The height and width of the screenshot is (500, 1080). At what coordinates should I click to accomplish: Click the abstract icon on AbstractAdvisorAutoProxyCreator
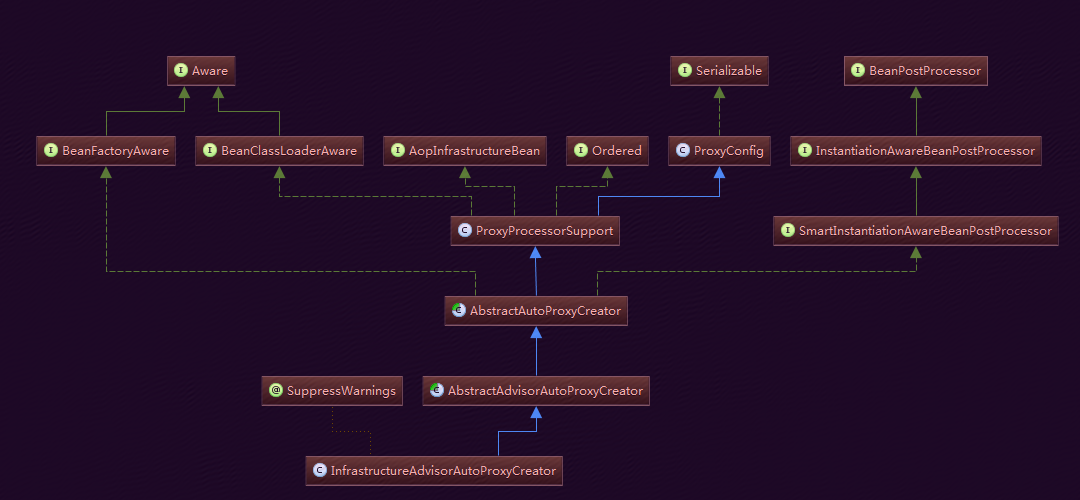[437, 391]
